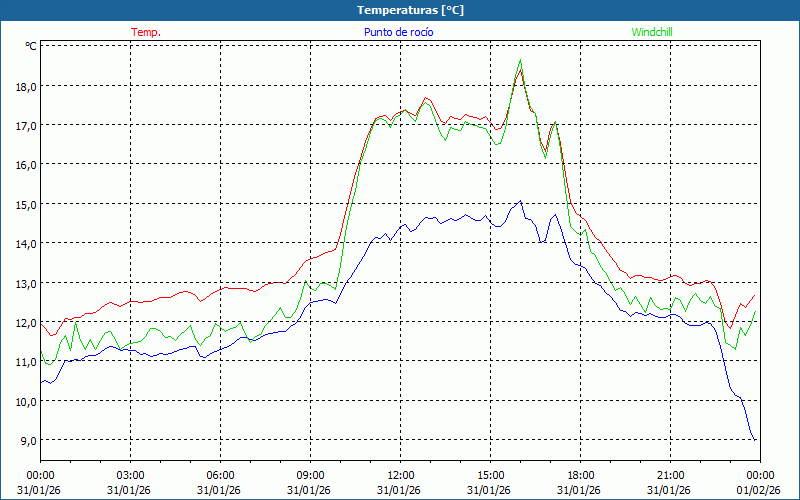Click the 18,0 y-axis value label

(x=25, y=86)
